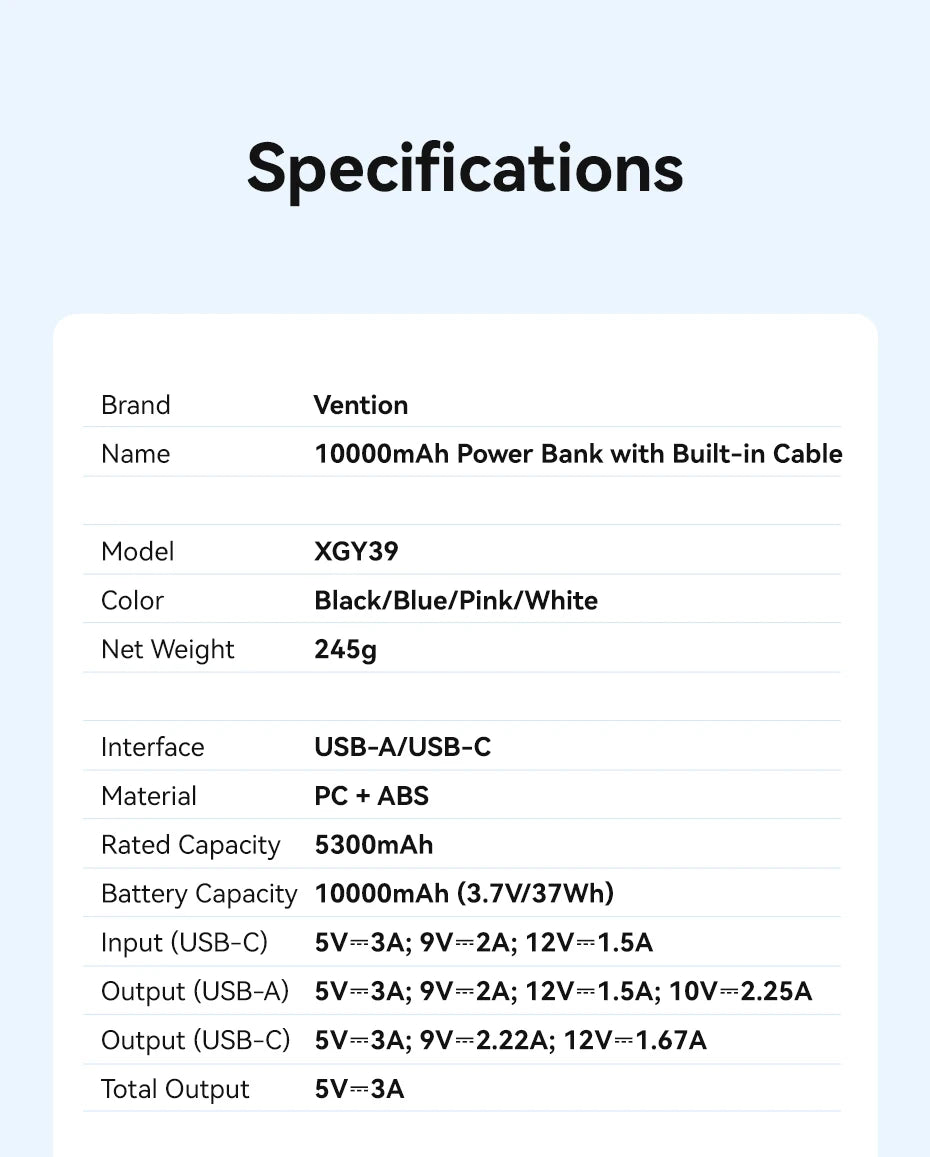Click the USB-A/USB-C interface value
This screenshot has width=930, height=1157.
point(403,747)
